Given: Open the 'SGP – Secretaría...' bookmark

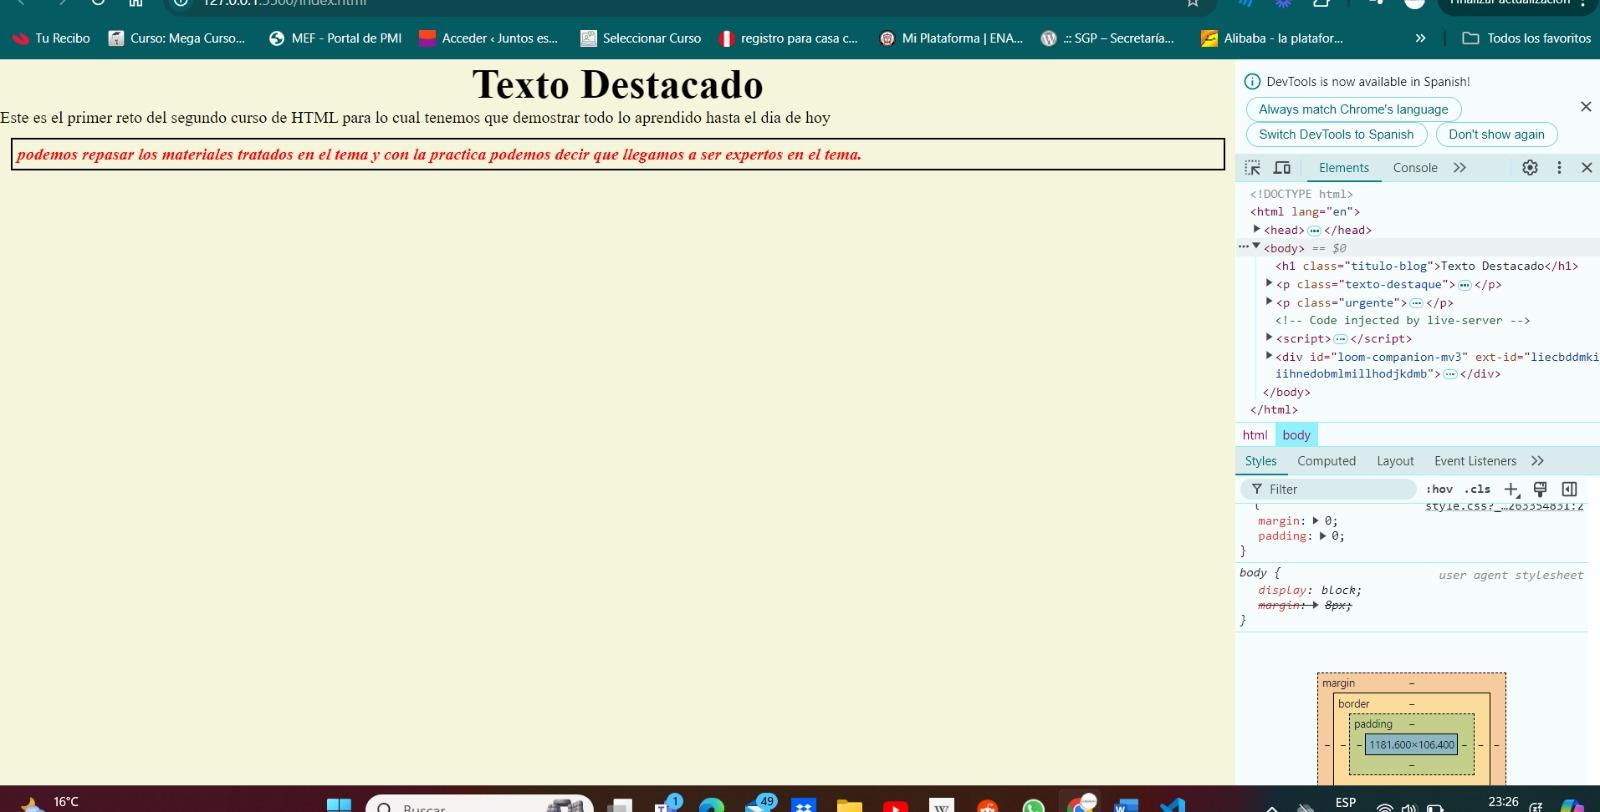Looking at the screenshot, I should [1108, 38].
